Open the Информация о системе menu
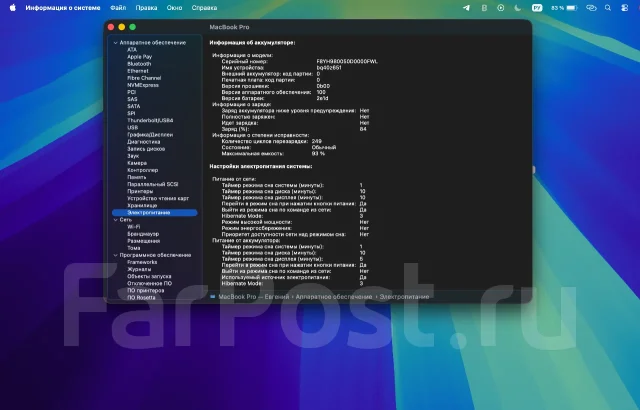 coord(63,8)
